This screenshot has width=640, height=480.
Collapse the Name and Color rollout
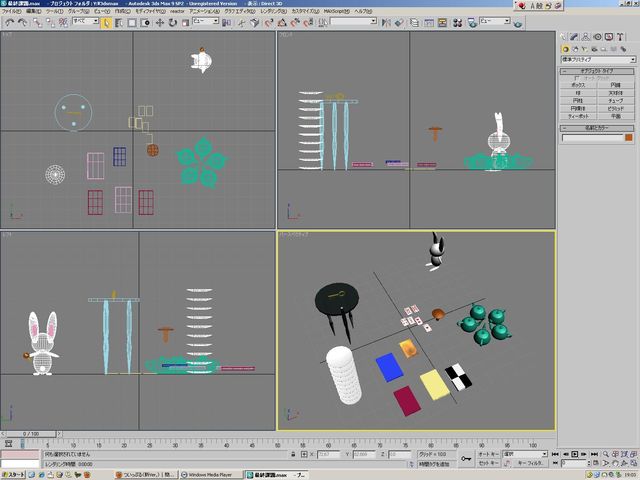click(x=597, y=128)
